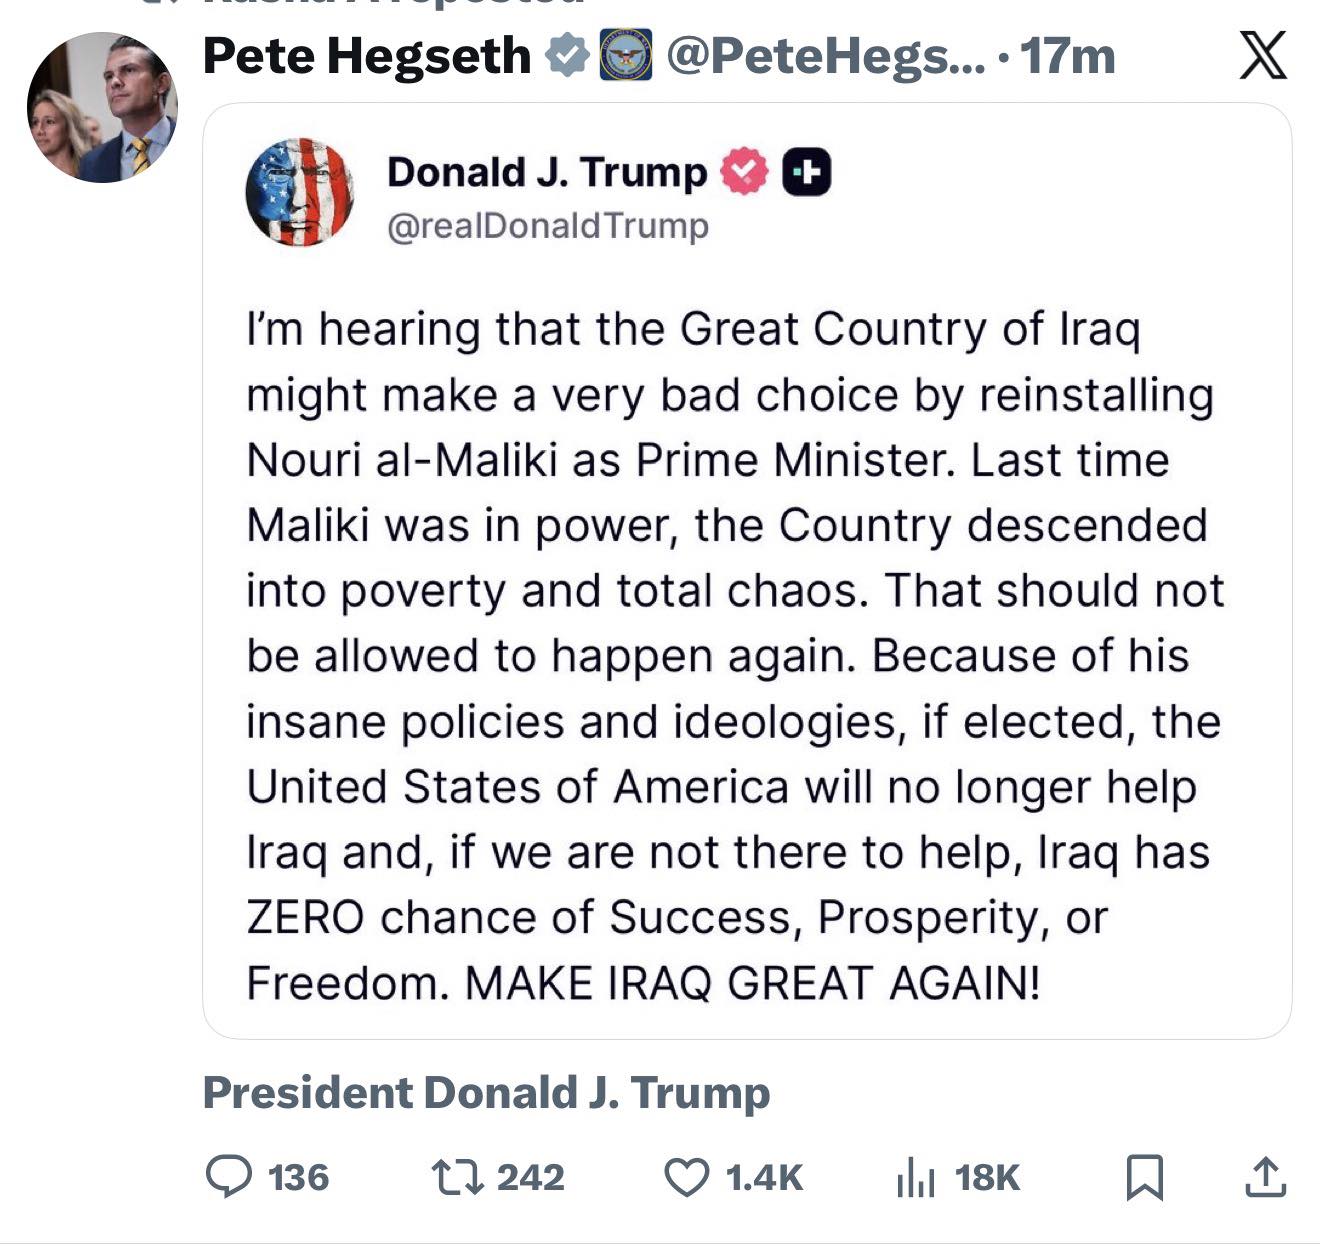Click the "President Donald J. Trump" caption
Screen dimensions: 1320x1249
pyautogui.click(x=486, y=1092)
